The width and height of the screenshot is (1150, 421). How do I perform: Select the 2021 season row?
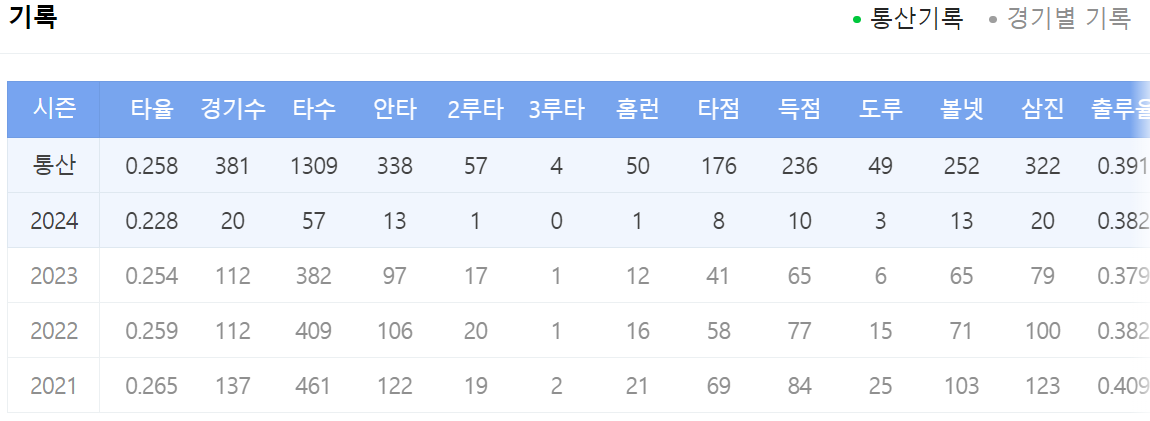579,386
